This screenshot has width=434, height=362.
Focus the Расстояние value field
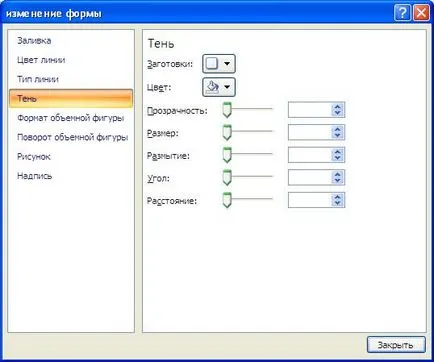click(310, 200)
